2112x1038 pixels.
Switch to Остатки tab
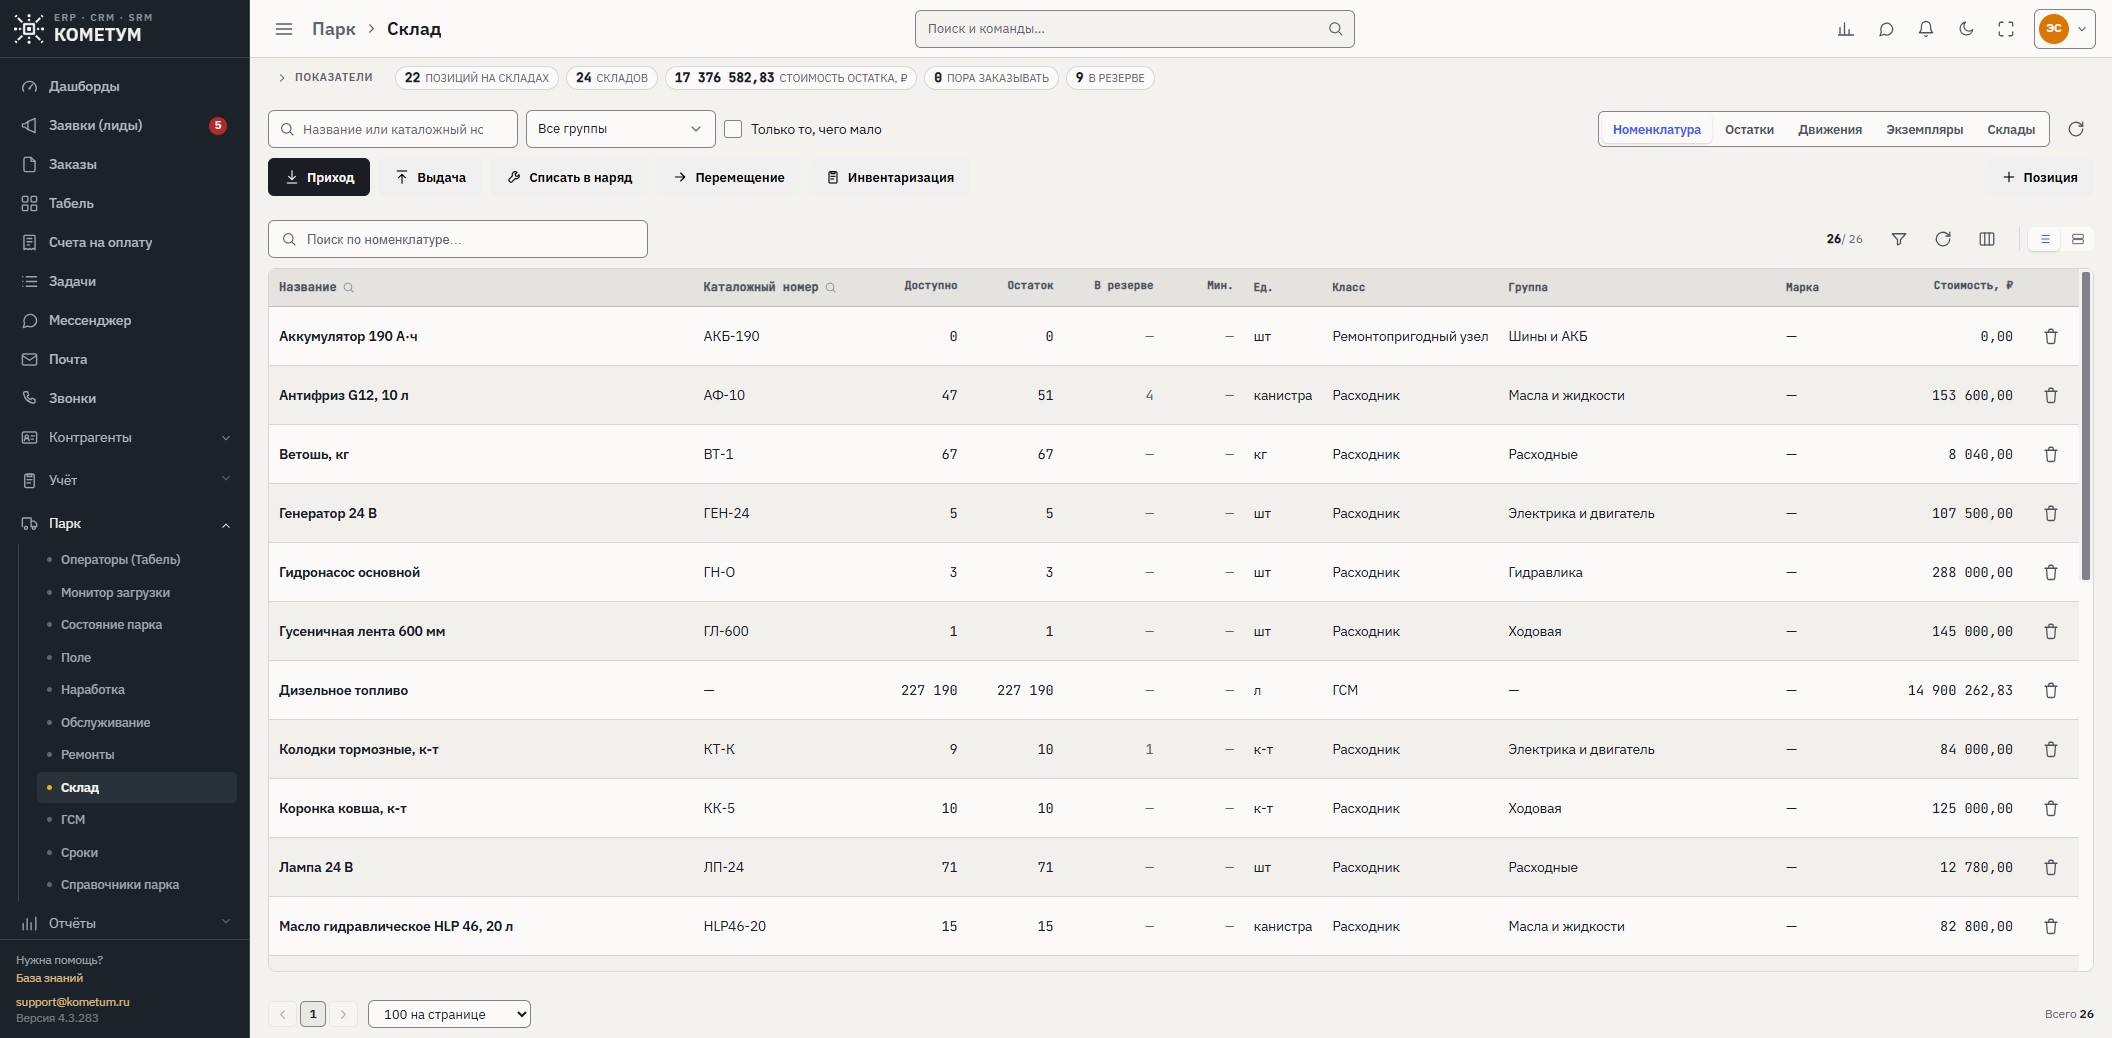coord(1749,129)
